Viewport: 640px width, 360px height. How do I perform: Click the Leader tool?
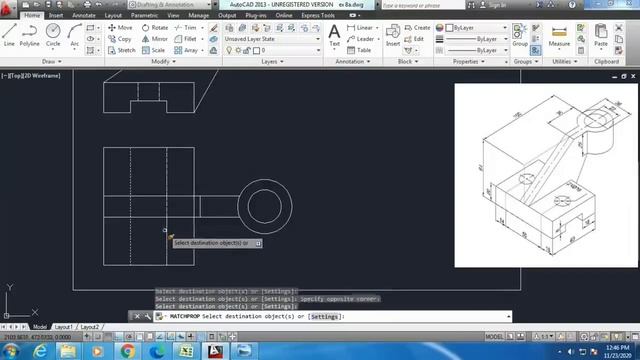coord(360,39)
